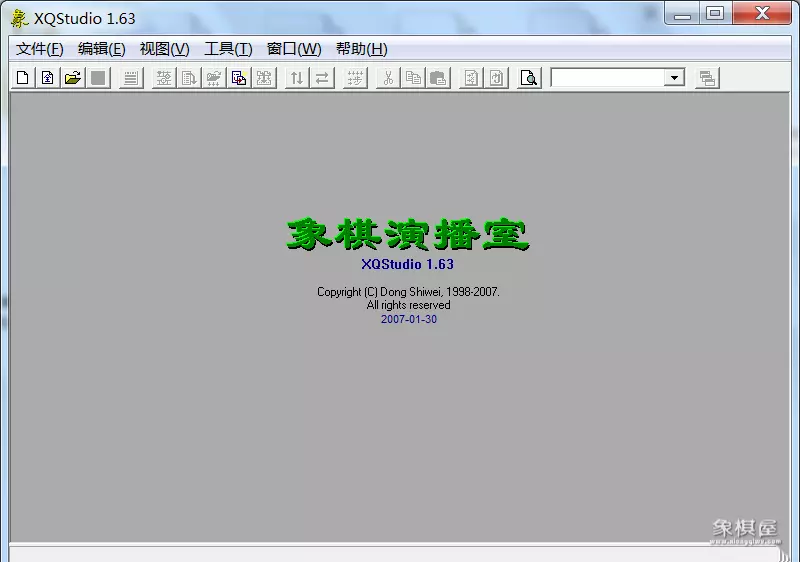Click the scissors cut icon
This screenshot has width=800, height=562.
pyautogui.click(x=388, y=78)
